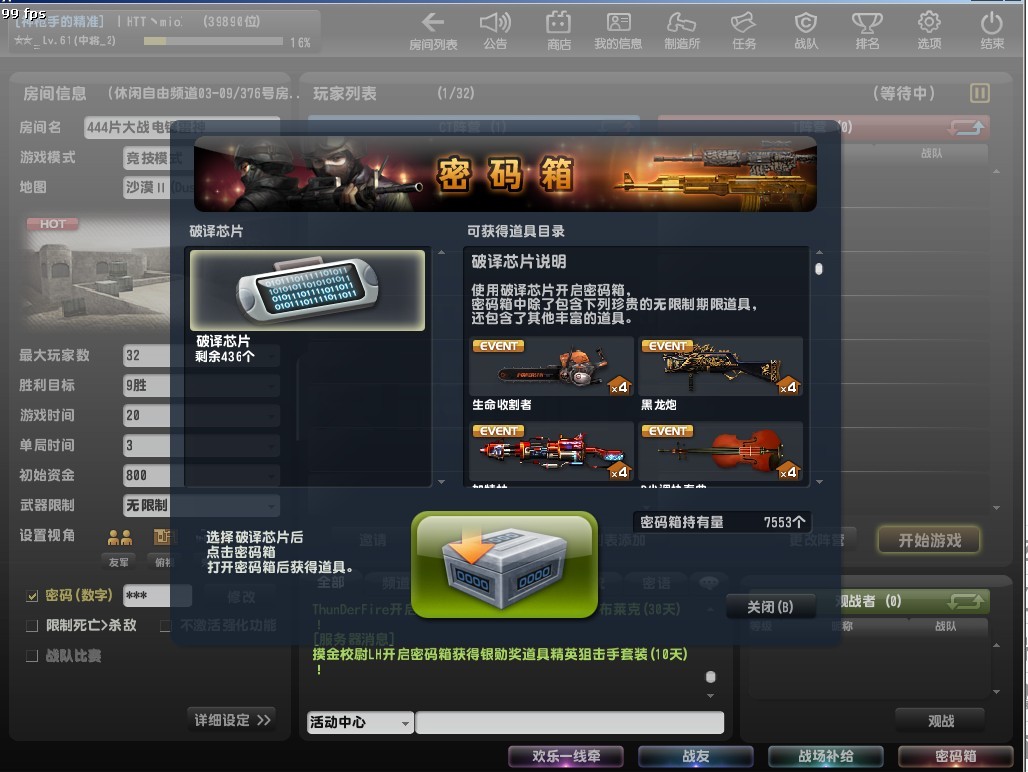The image size is (1028, 772).
Task: Toggle the 限制死亡>杀敌 checkbox
Action: coord(31,626)
